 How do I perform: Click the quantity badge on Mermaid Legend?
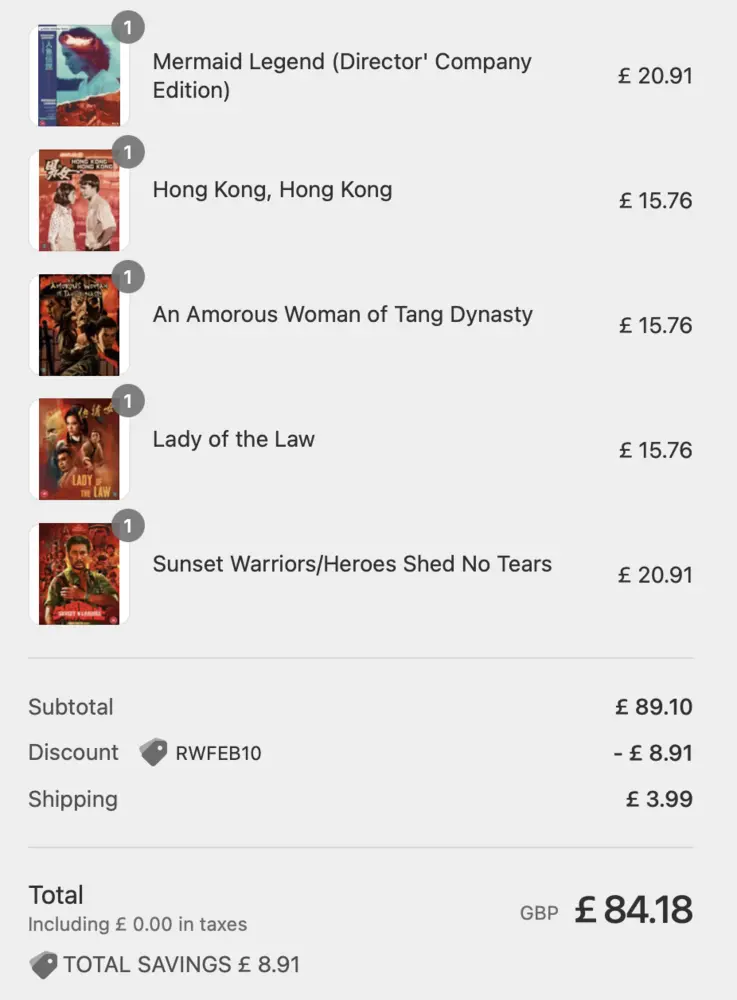point(128,27)
